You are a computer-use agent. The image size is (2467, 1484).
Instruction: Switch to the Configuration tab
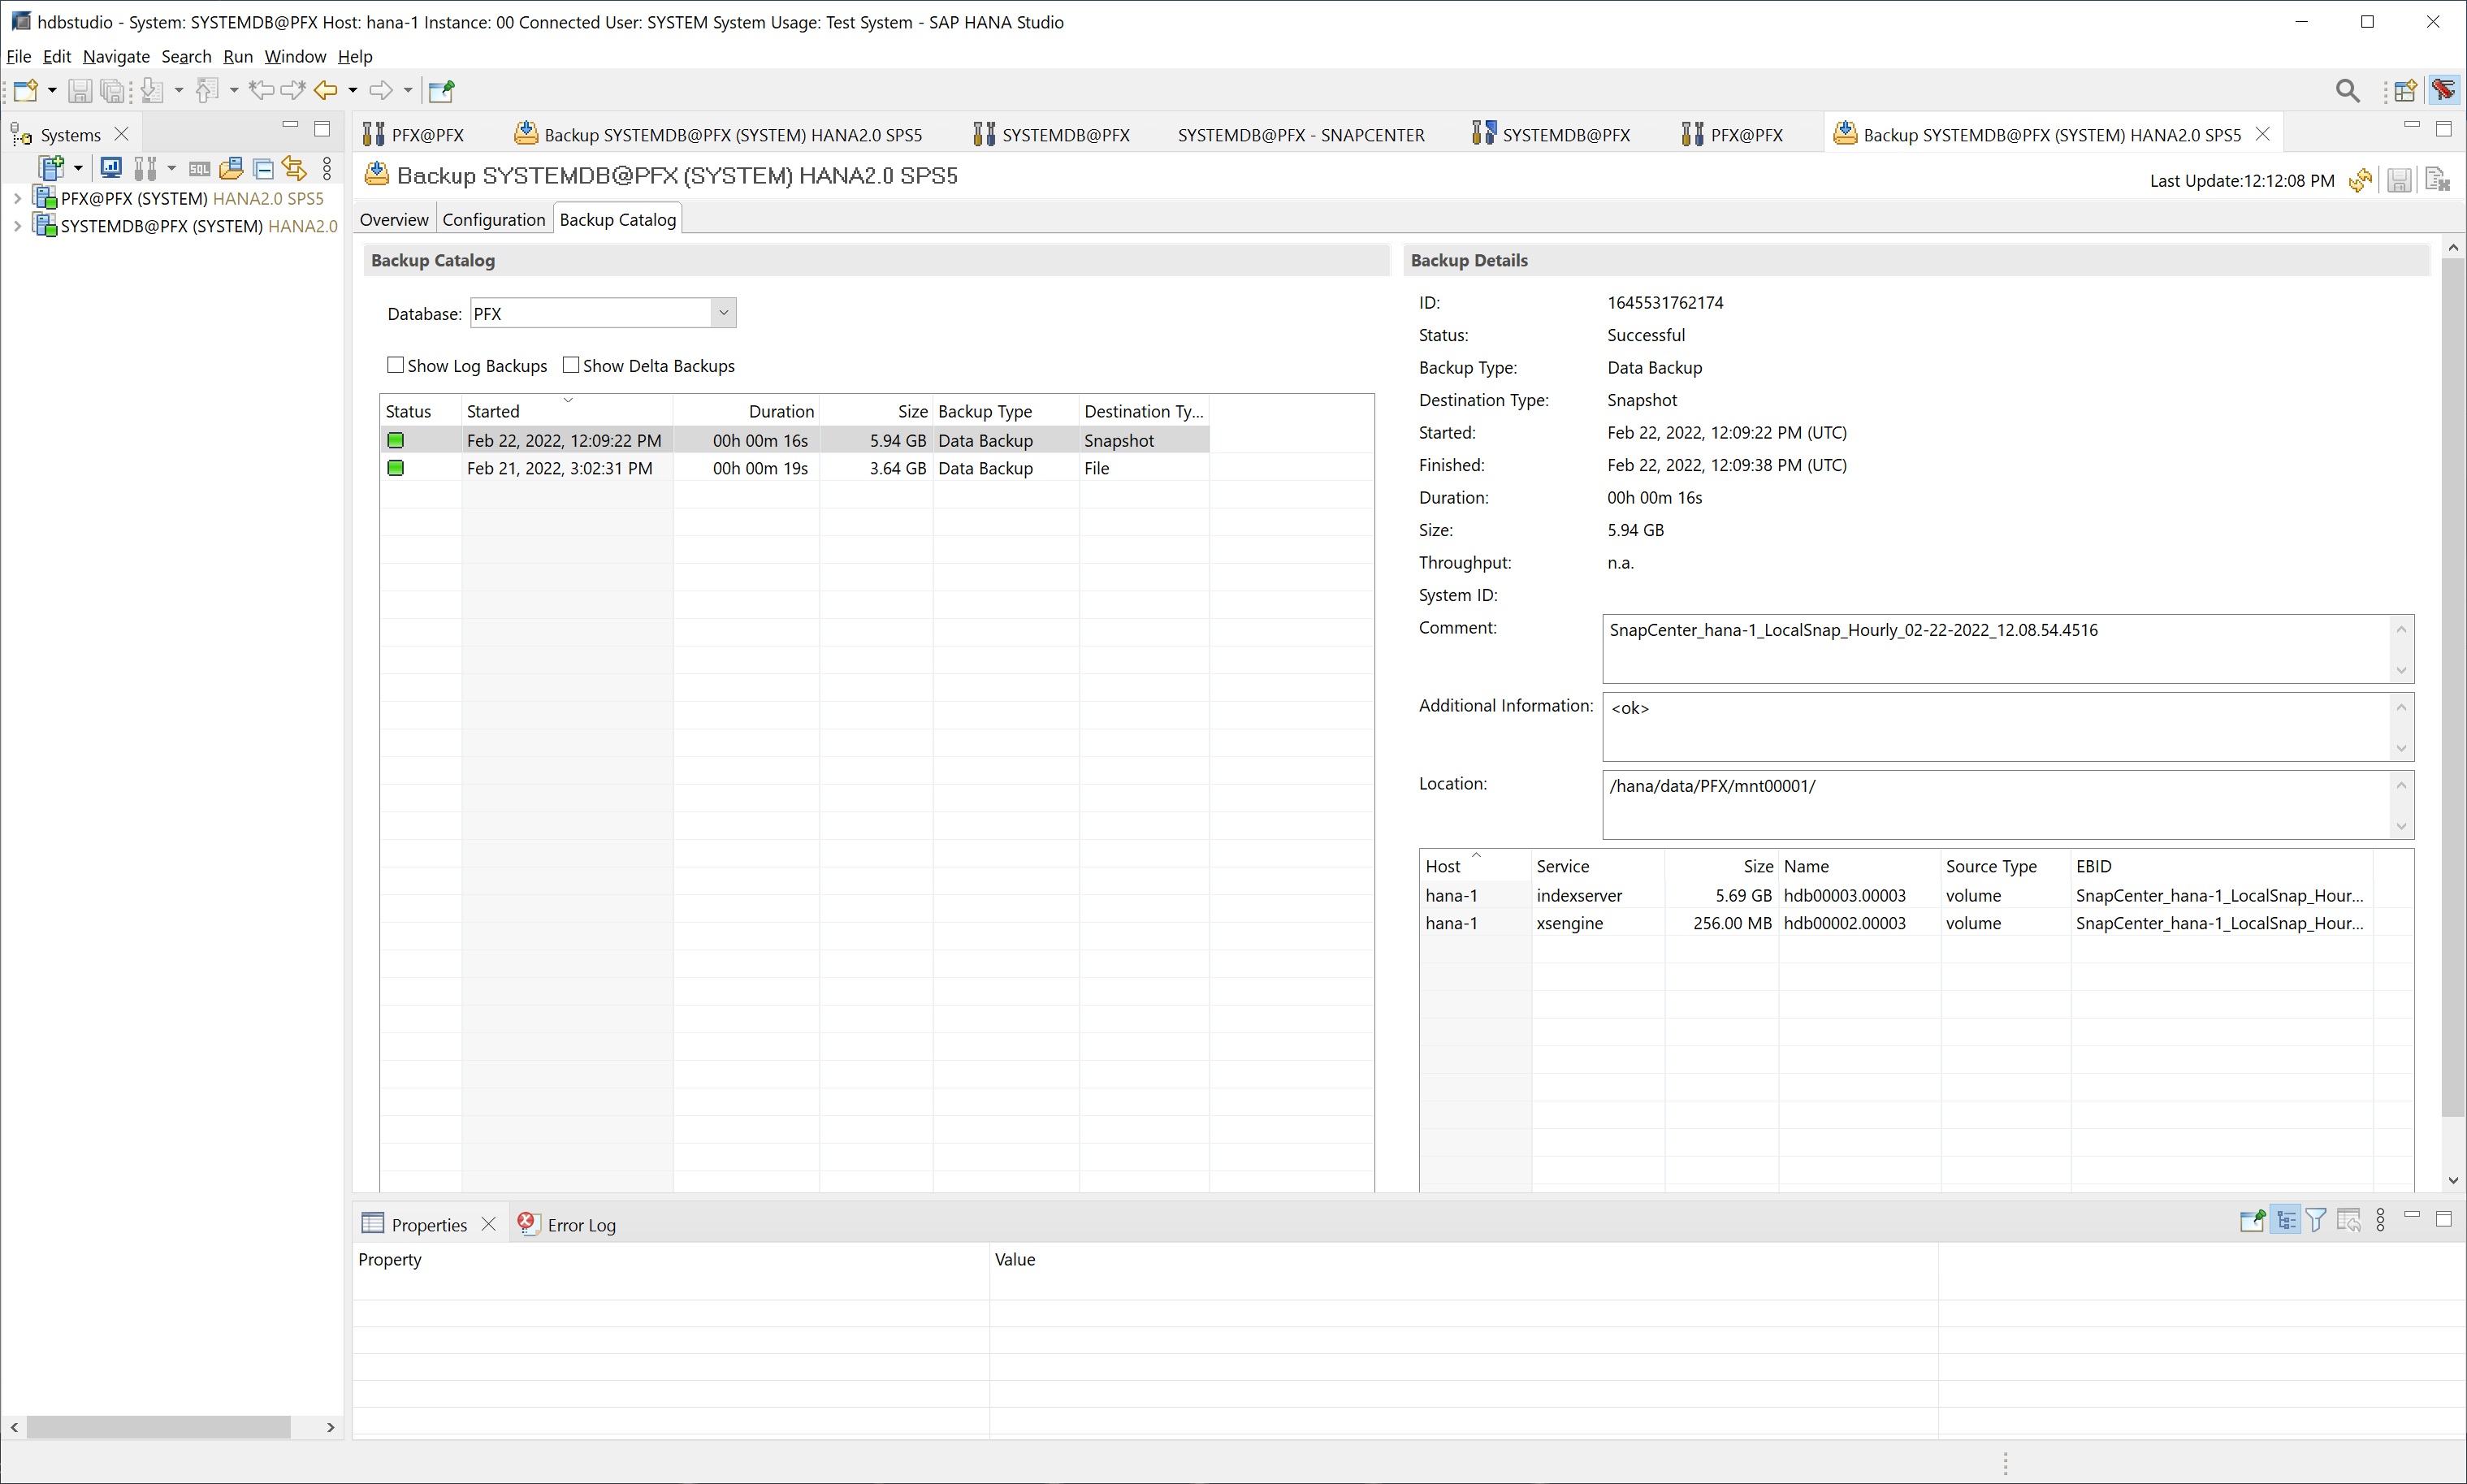point(493,218)
